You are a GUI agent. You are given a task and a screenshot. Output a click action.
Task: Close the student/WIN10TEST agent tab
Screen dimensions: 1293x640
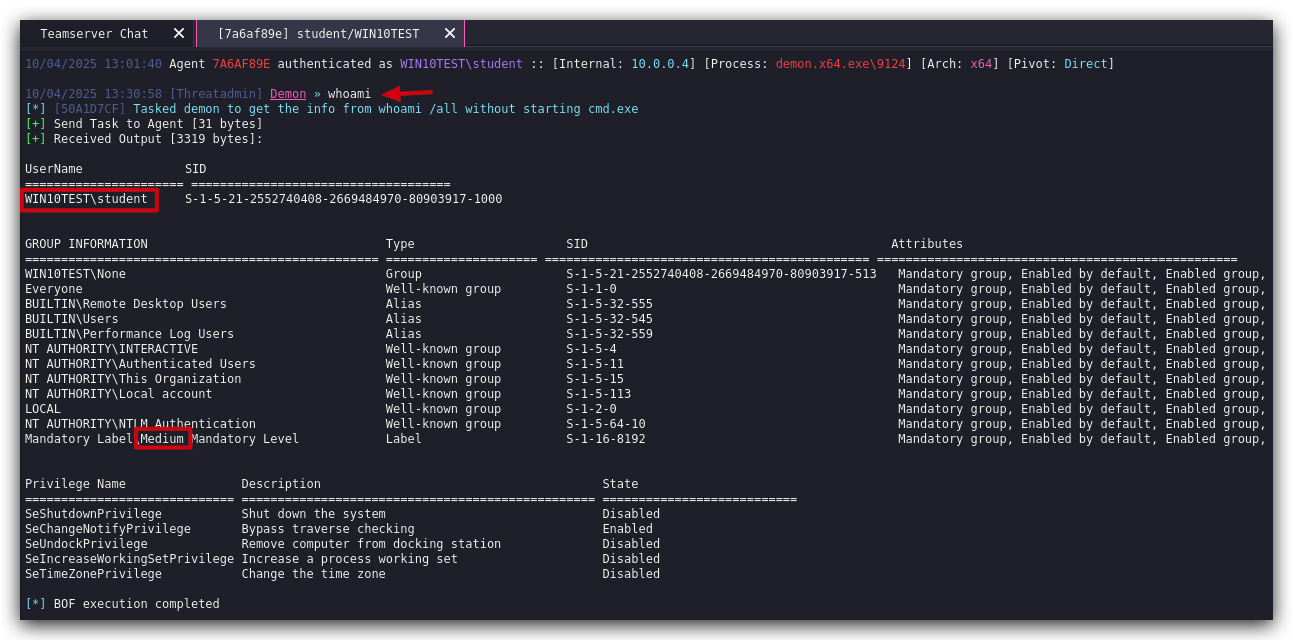point(450,34)
